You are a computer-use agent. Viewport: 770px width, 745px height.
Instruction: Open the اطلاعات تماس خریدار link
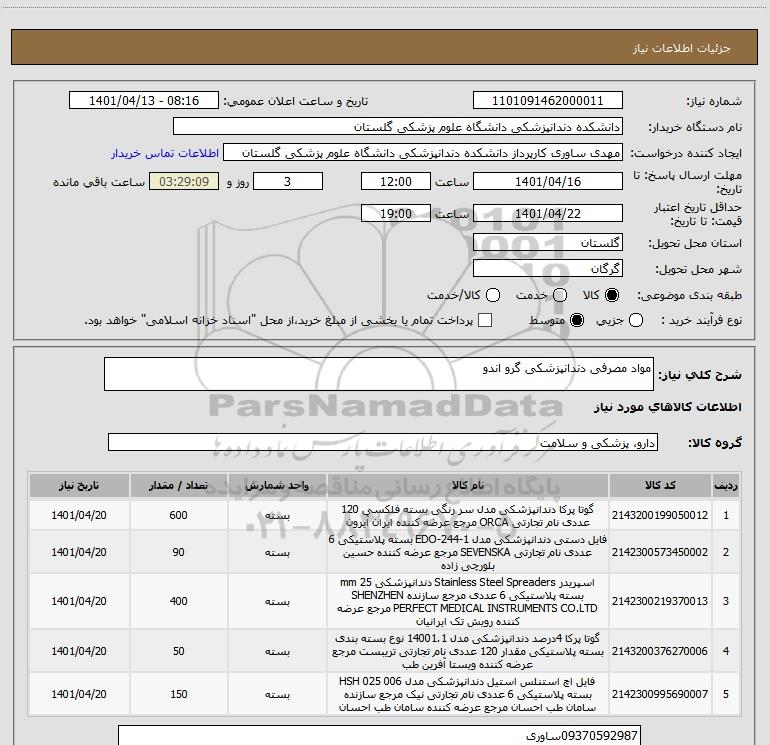click(x=165, y=153)
